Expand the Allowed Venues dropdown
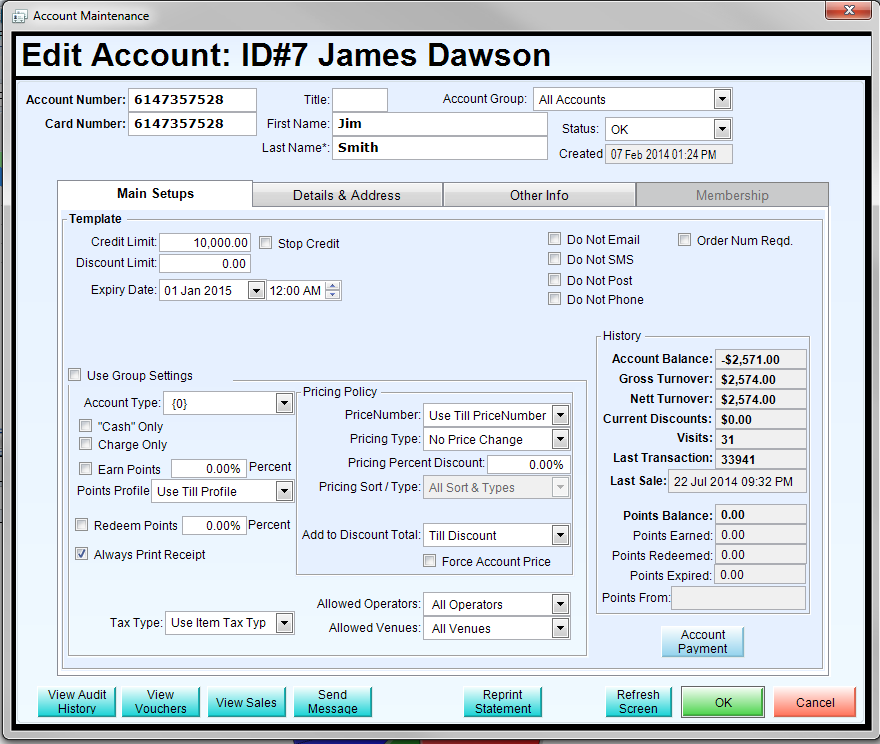 coord(560,629)
